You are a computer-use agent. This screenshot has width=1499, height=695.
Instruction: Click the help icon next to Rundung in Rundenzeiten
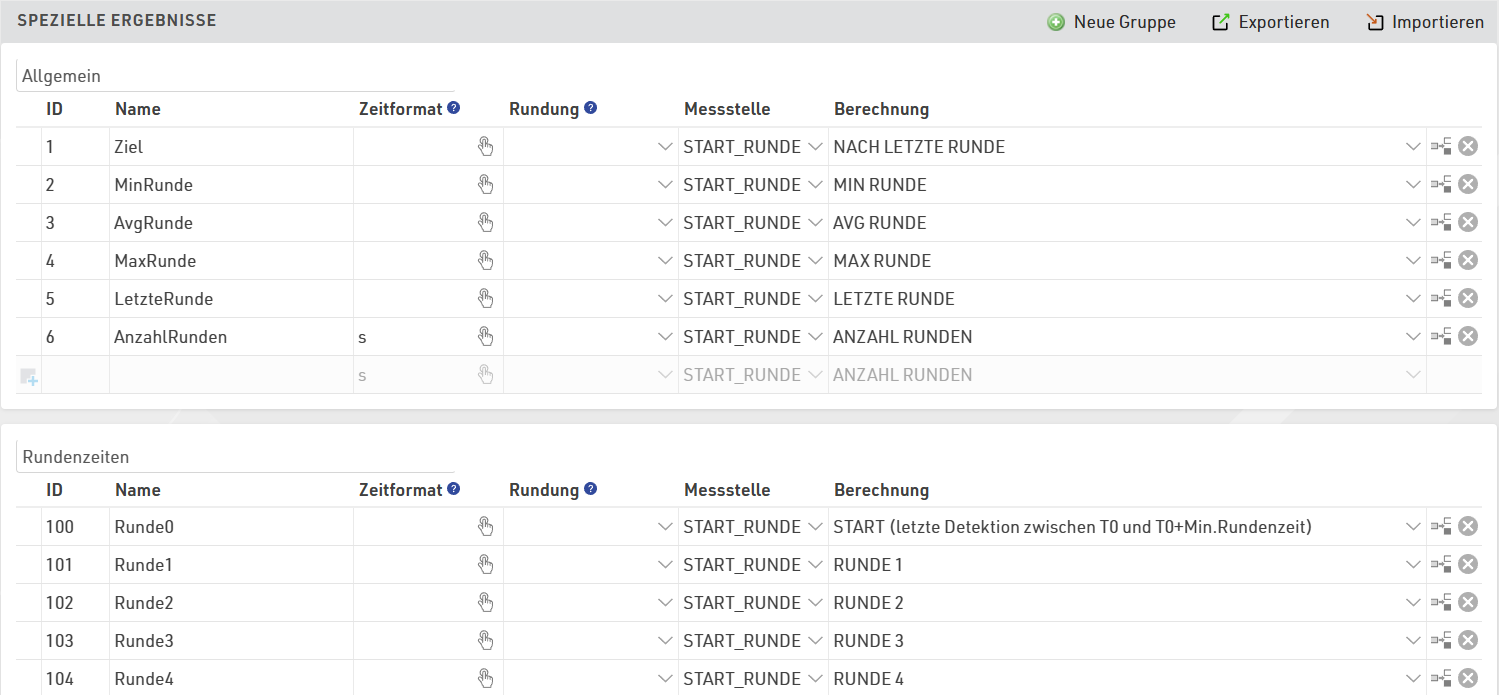point(590,489)
